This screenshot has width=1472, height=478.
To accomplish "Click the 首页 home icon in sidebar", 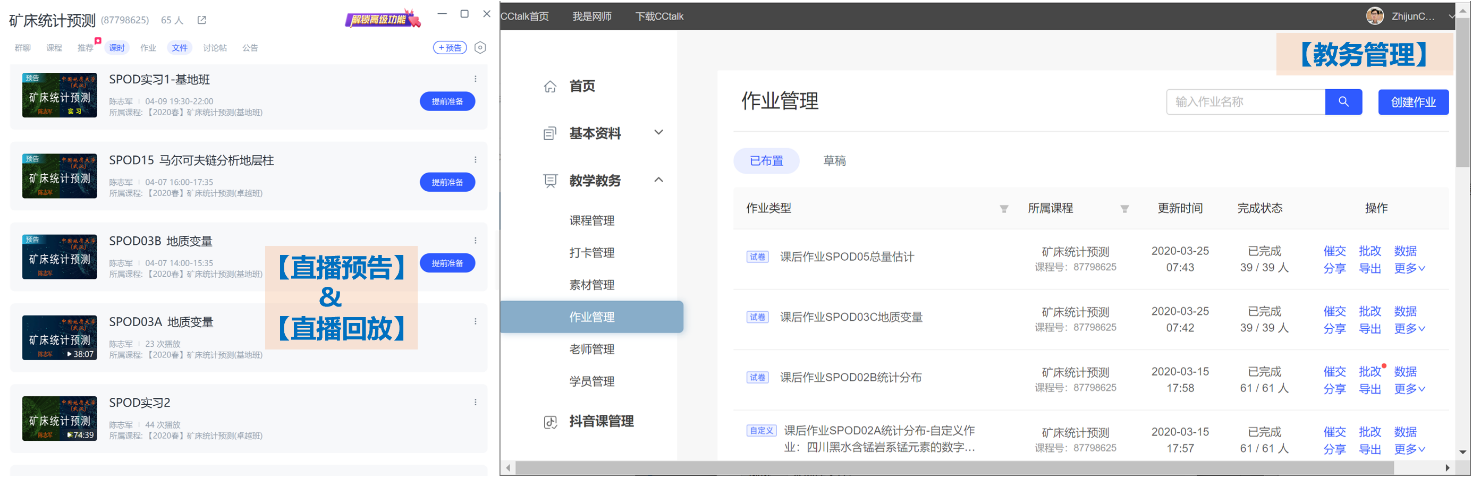I will click(x=550, y=87).
